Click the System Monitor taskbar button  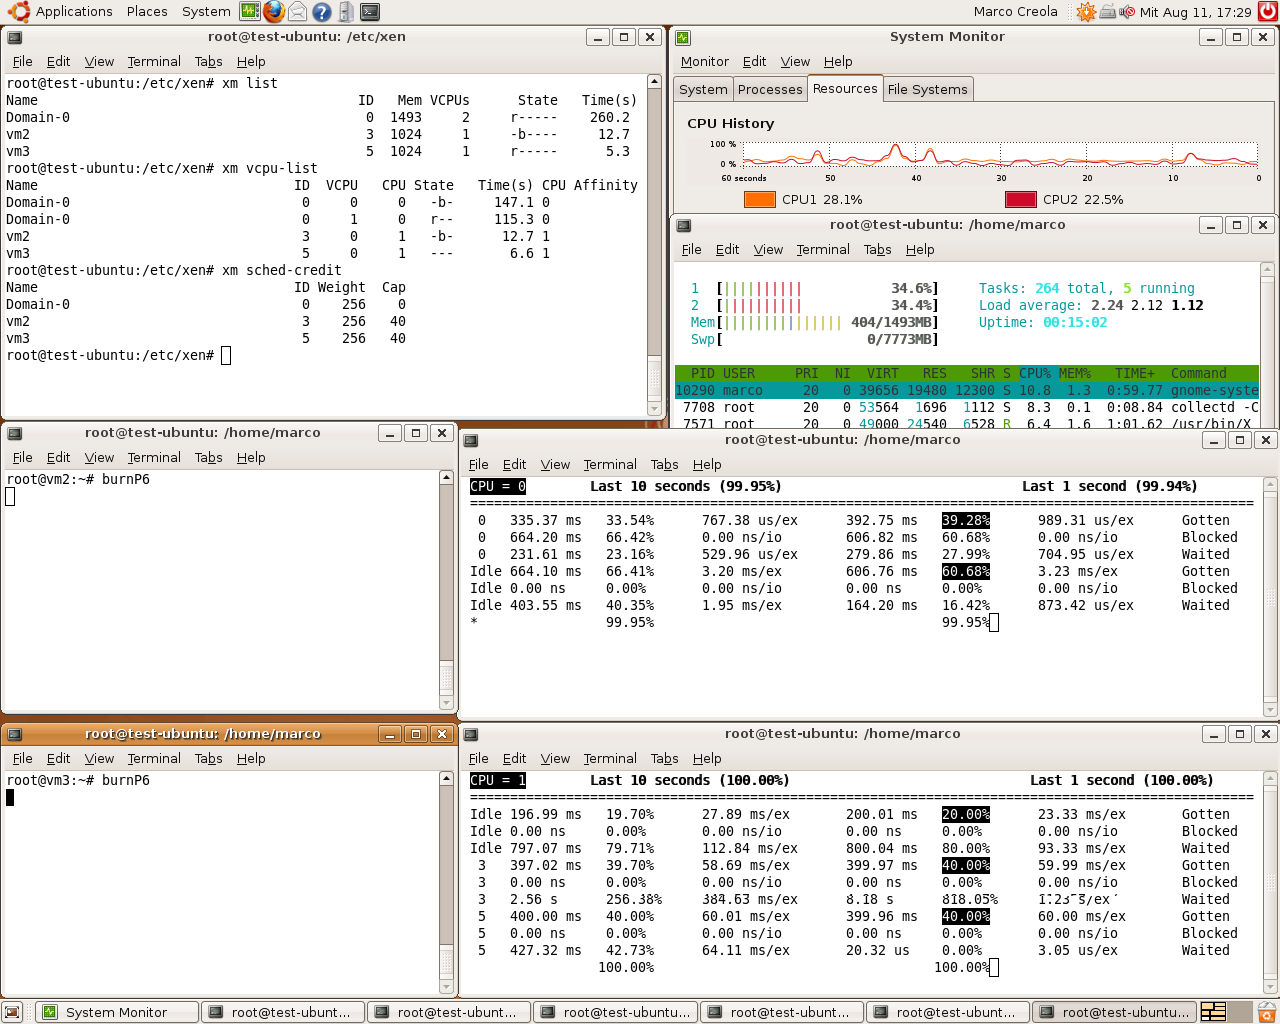[116, 1012]
